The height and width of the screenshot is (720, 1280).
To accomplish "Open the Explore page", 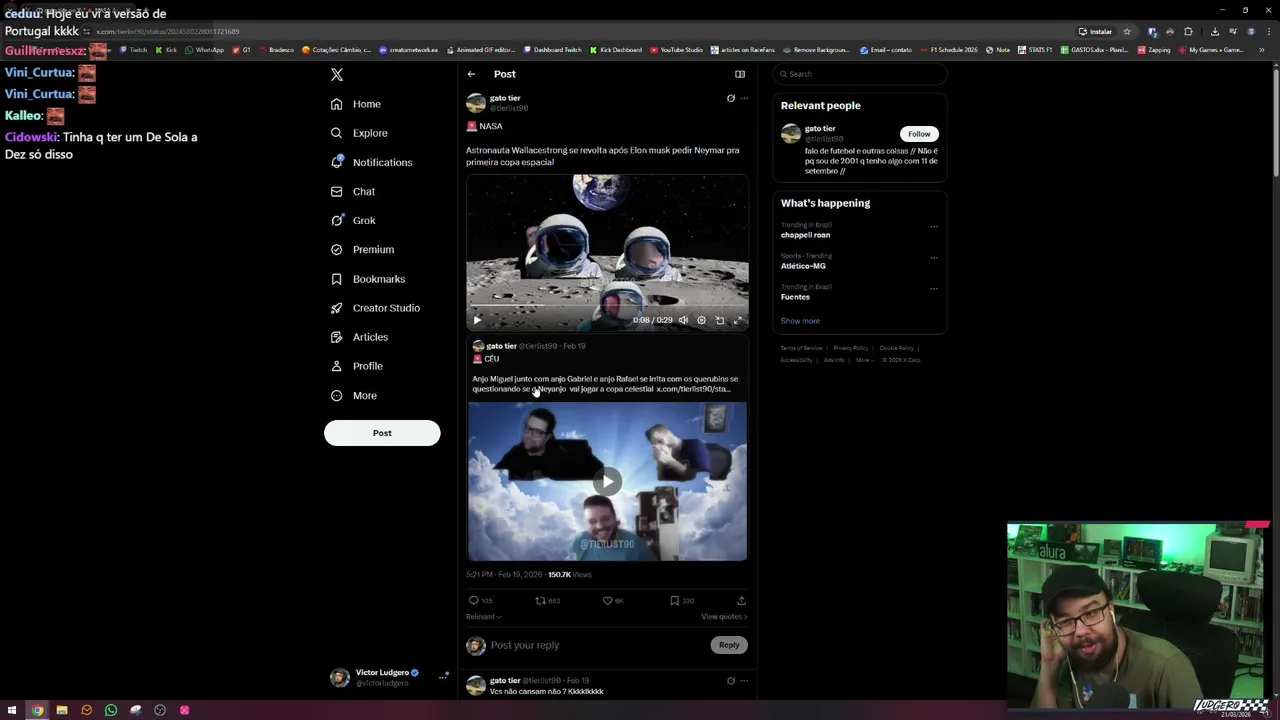I will point(359,133).
